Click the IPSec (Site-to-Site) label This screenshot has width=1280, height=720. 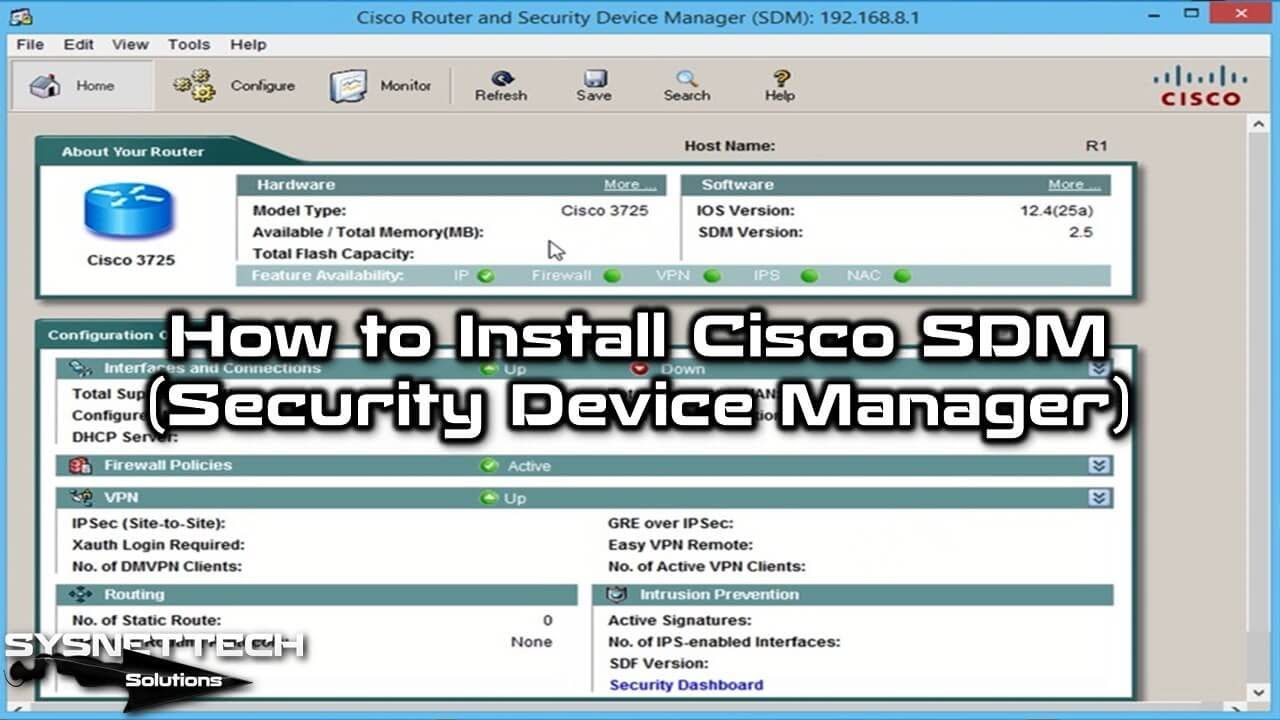[149, 523]
